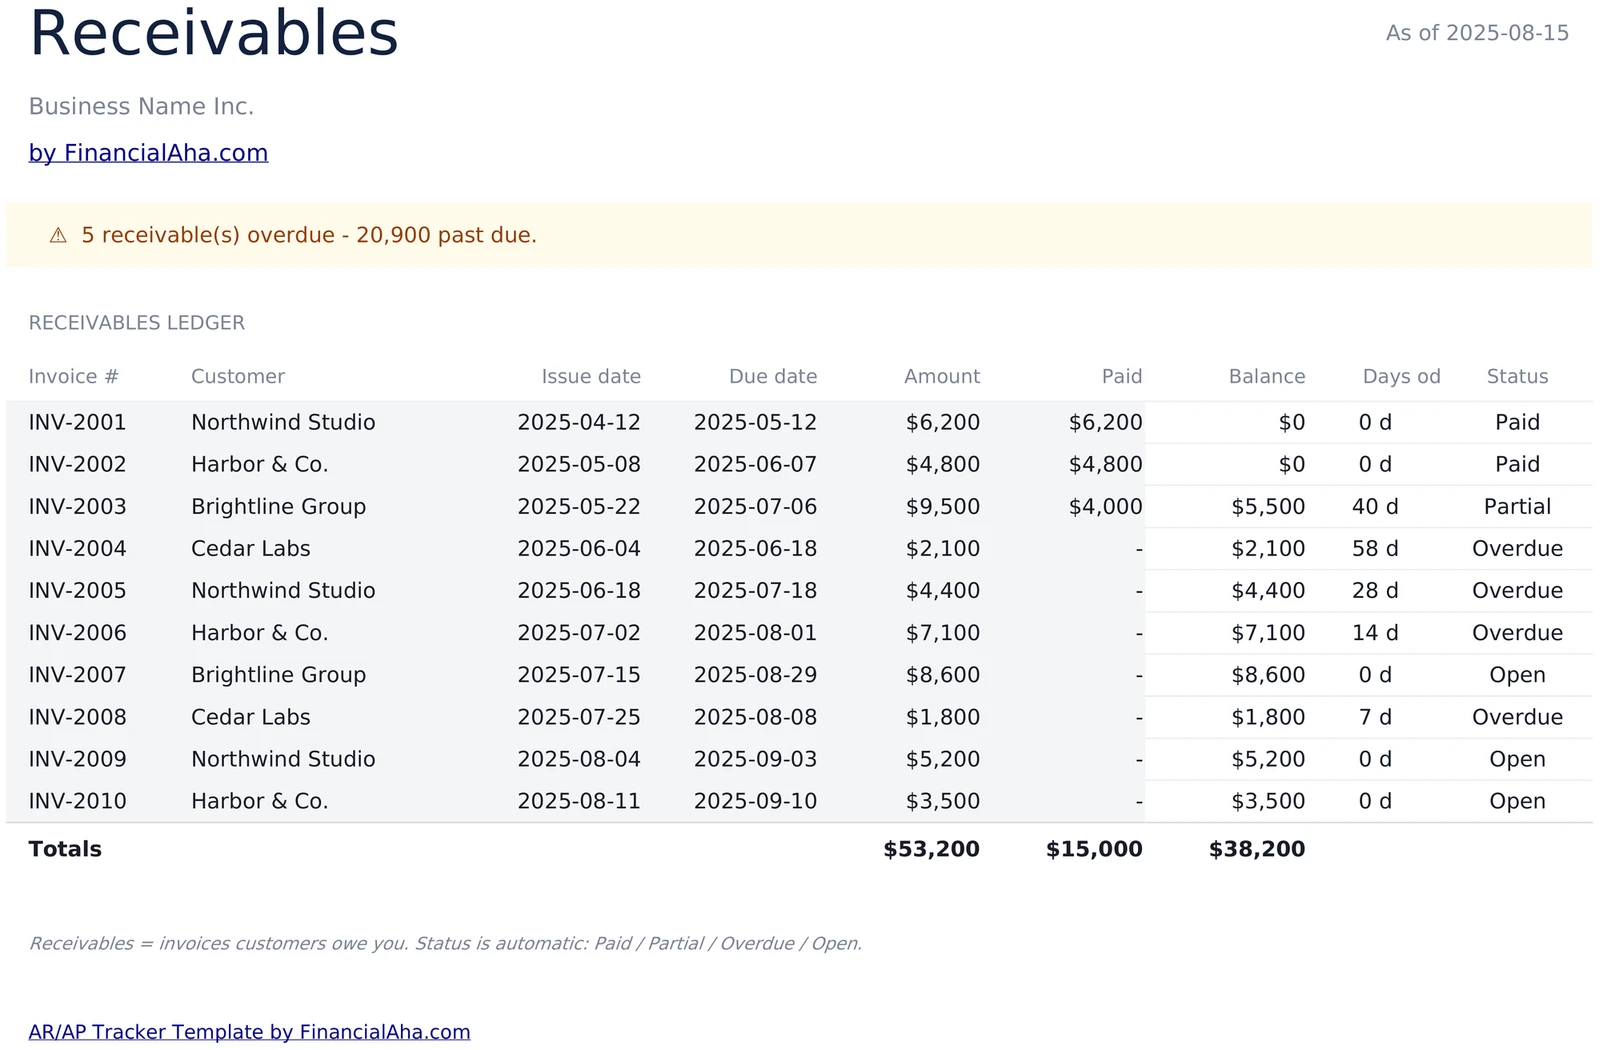Select invoice INV-2002
Image resolution: width=1600 pixels, height=1050 pixels.
(x=78, y=464)
